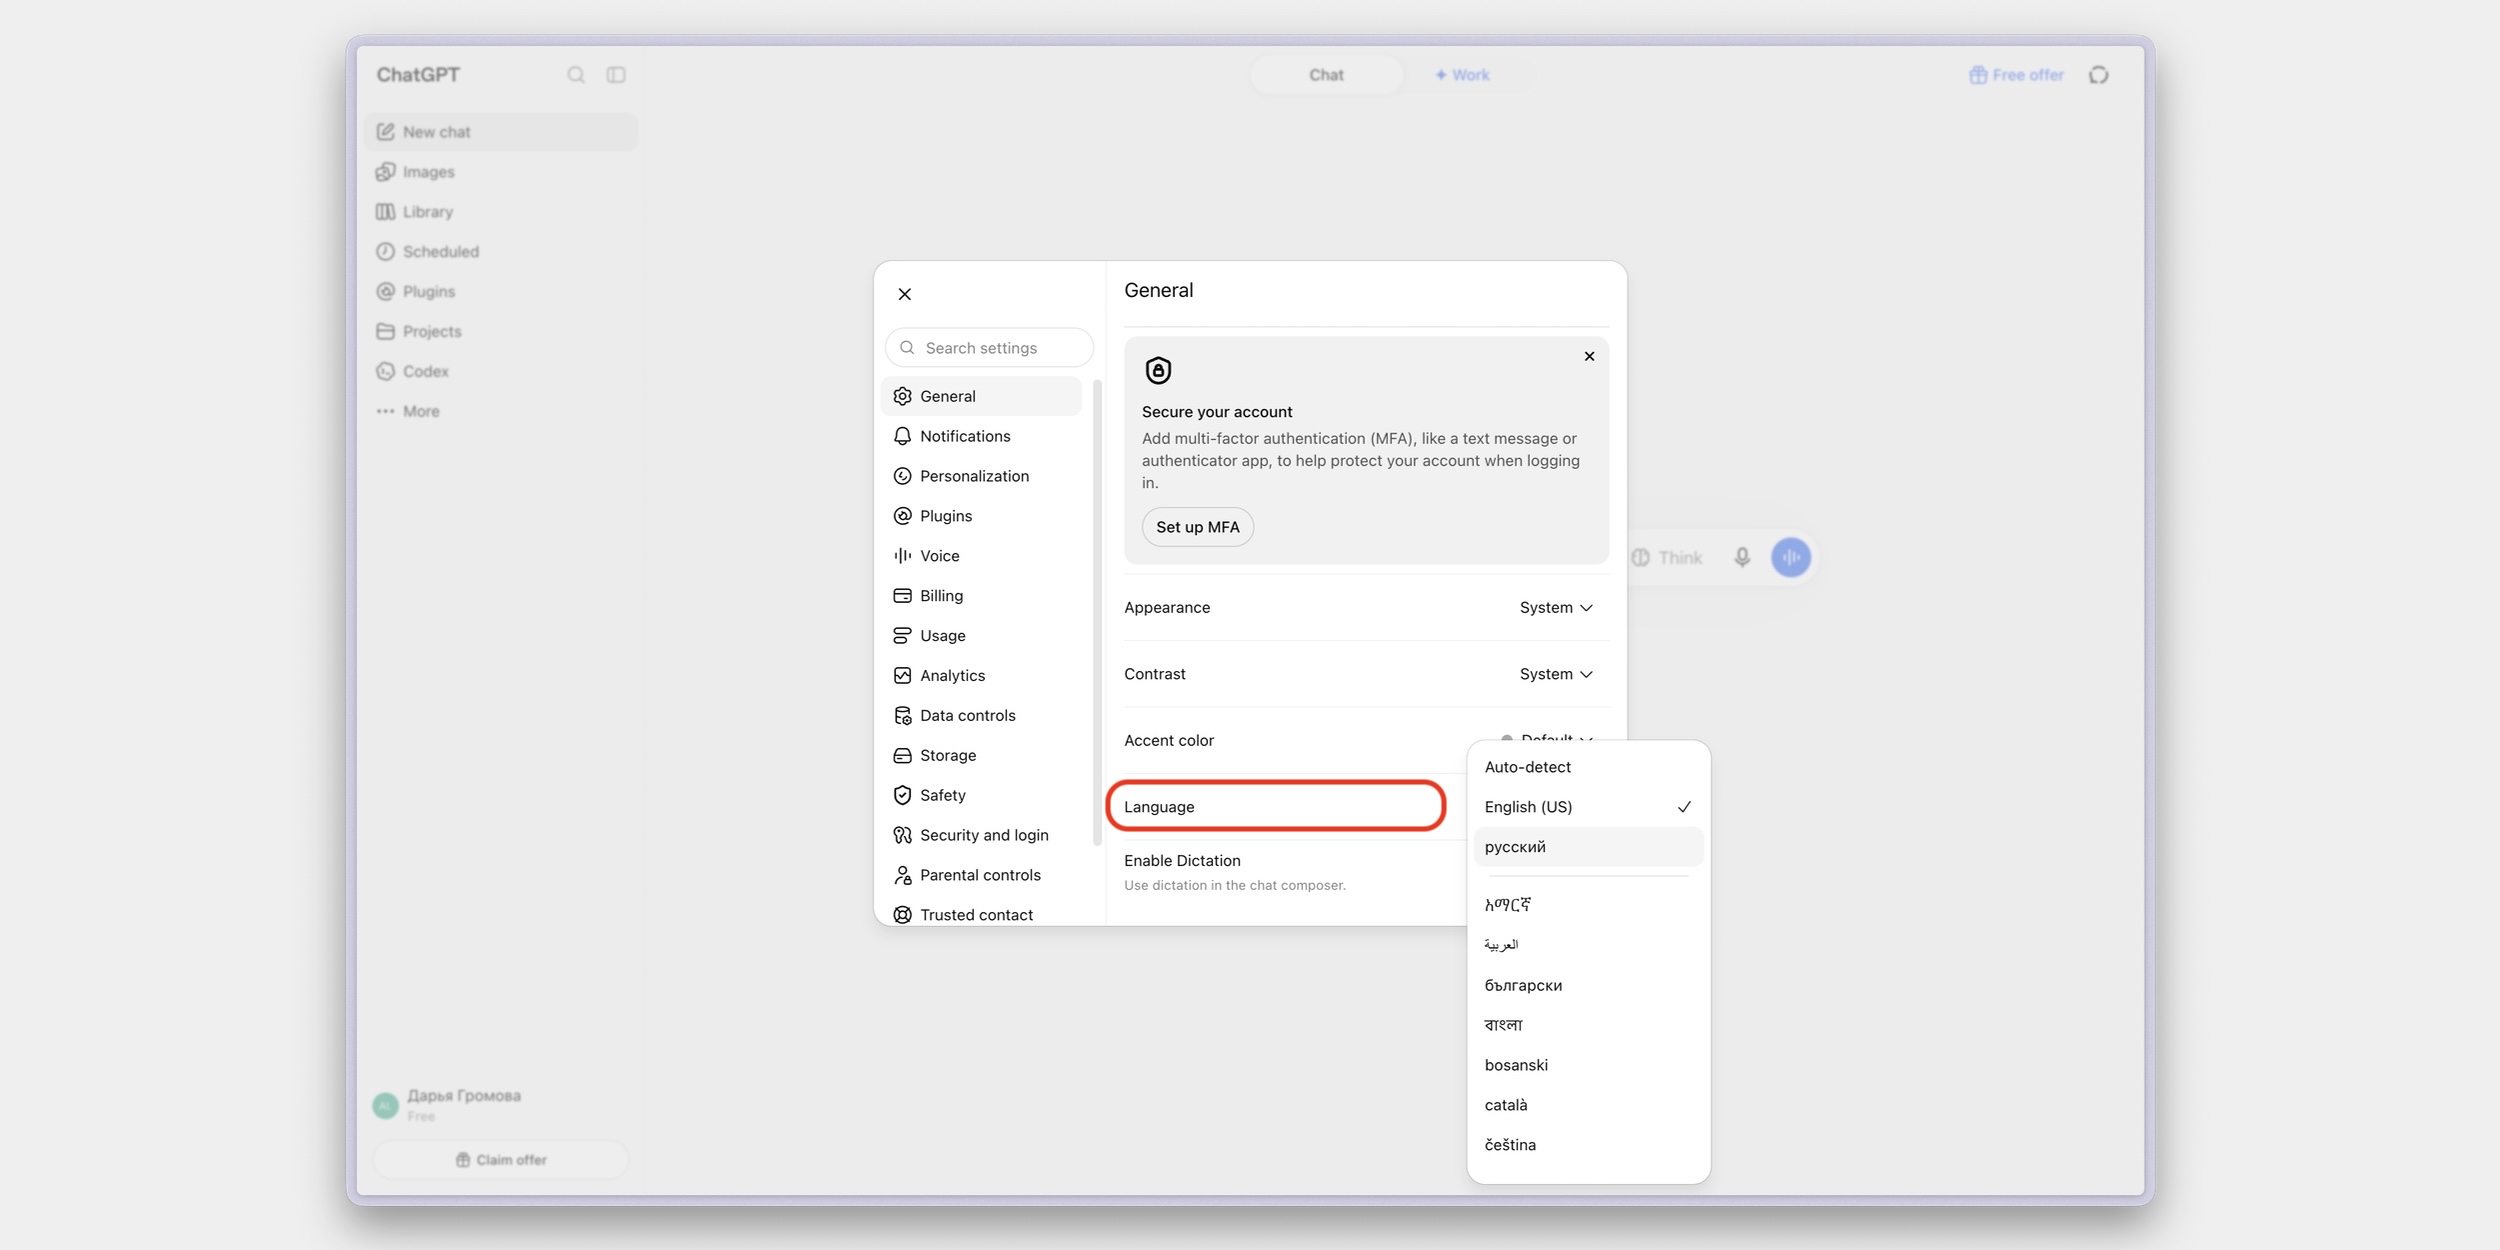
Task: Open Voice settings
Action: 982,556
